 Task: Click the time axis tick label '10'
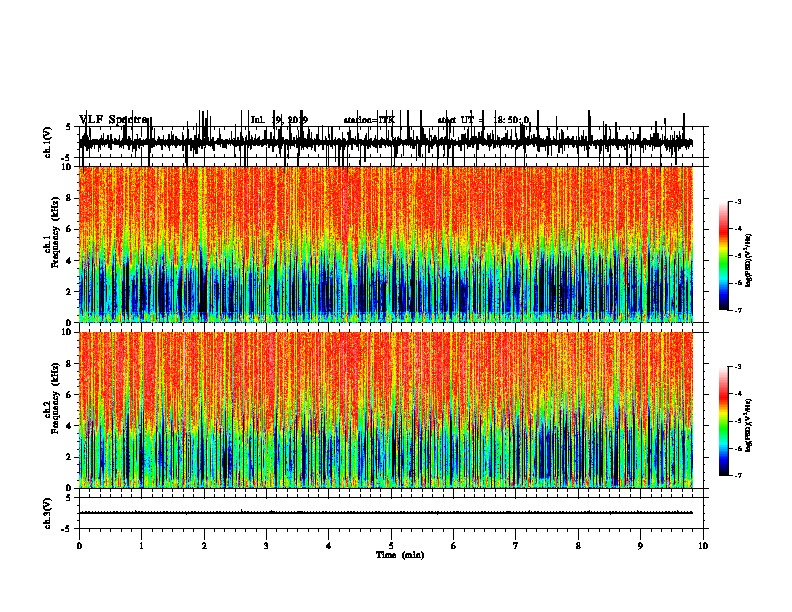[703, 546]
